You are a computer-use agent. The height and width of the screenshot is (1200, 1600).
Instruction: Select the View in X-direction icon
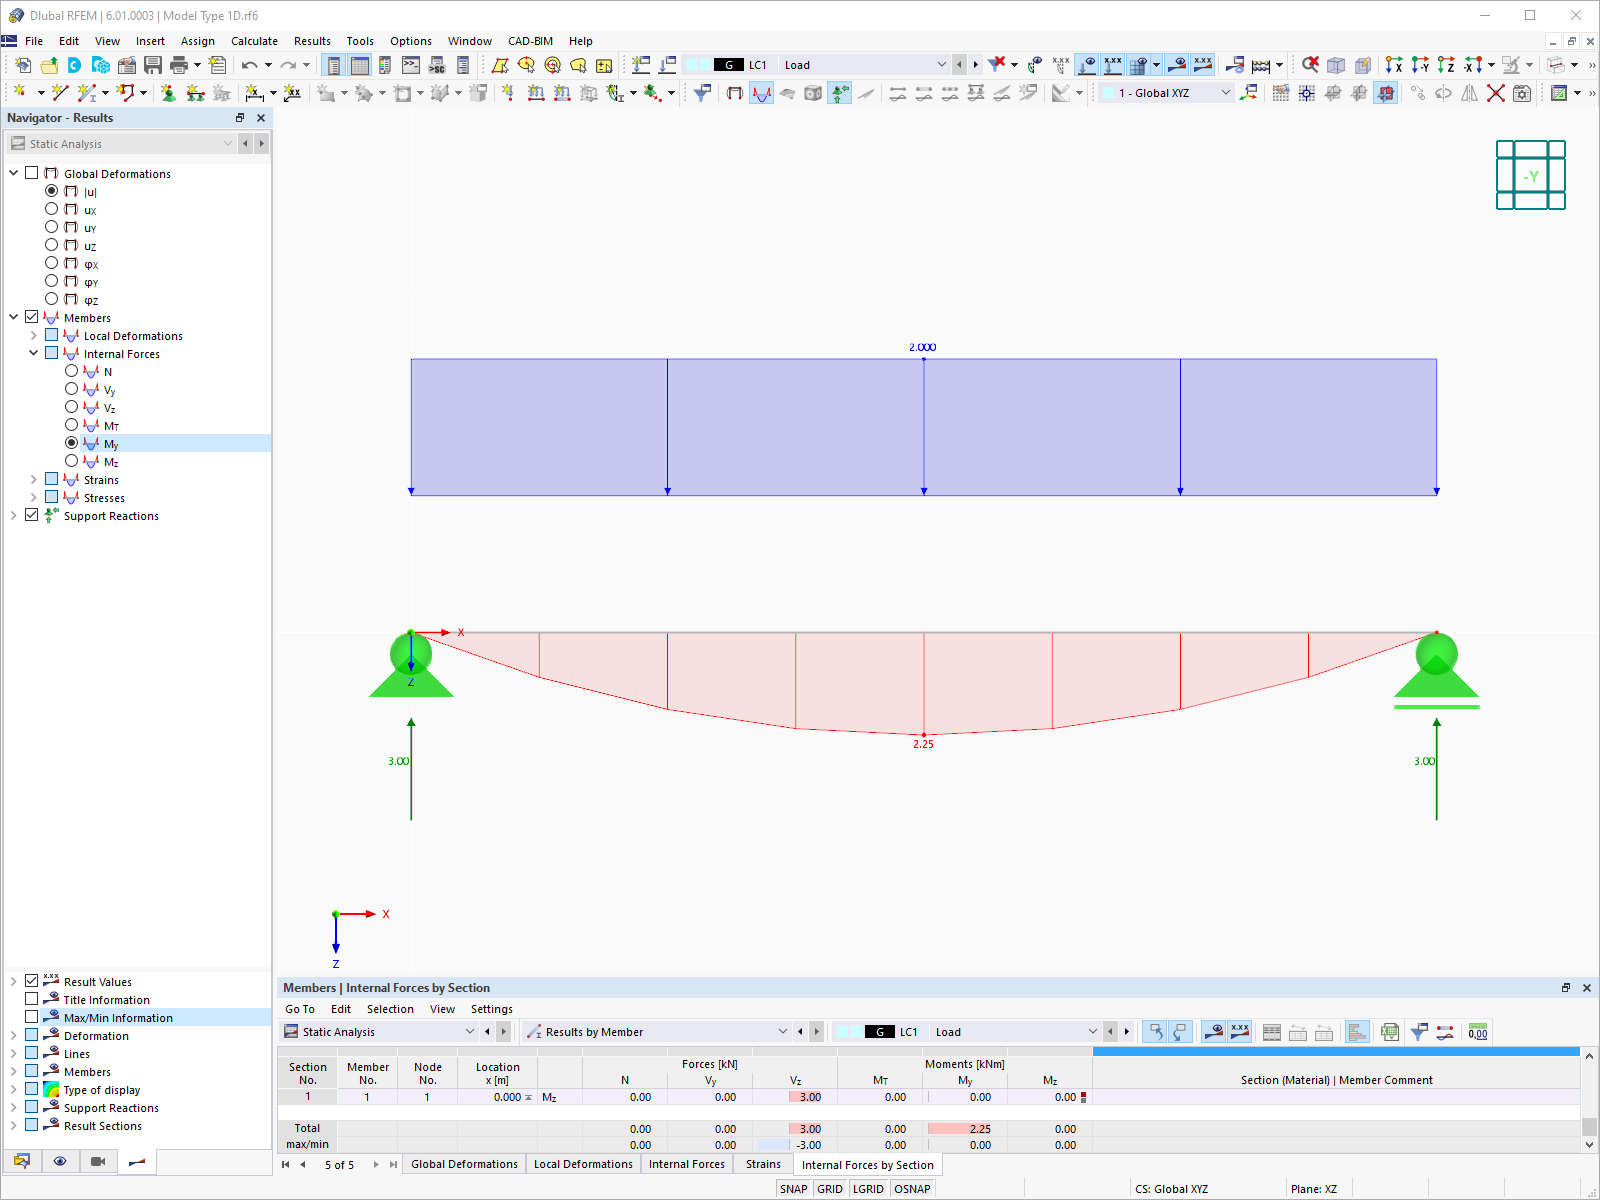1394,66
